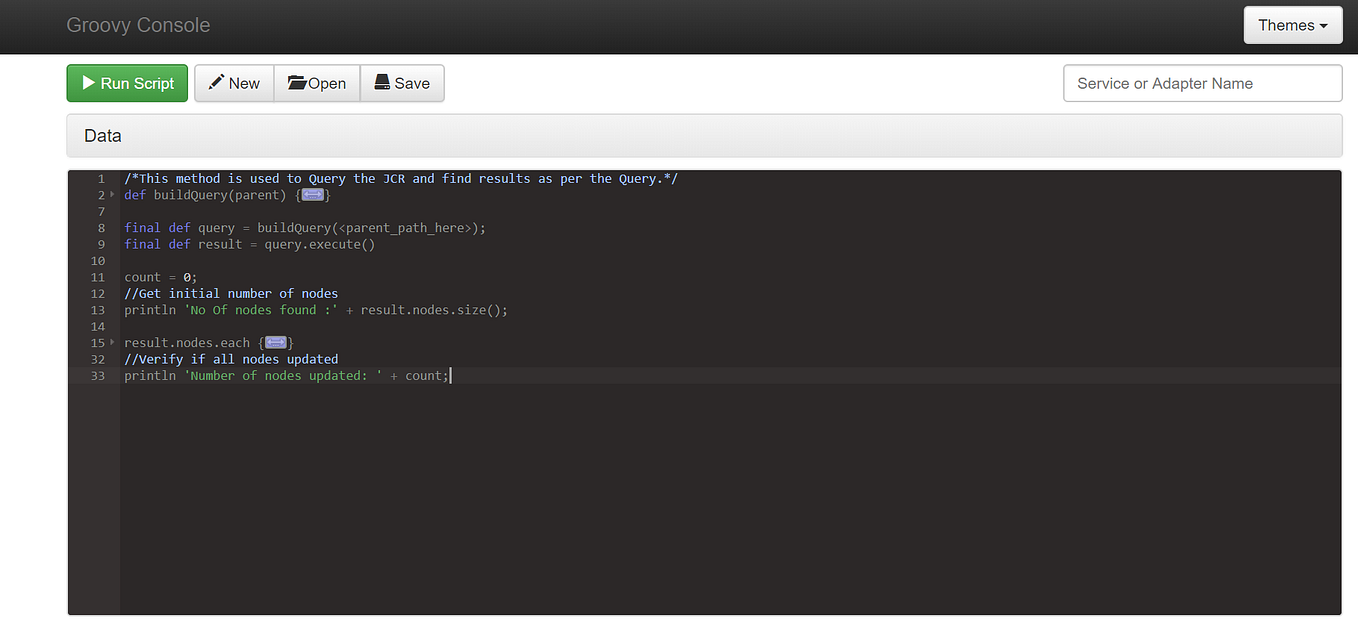
Task: Expand the collapsed buildQuery method body placeholder
Action: (313, 195)
